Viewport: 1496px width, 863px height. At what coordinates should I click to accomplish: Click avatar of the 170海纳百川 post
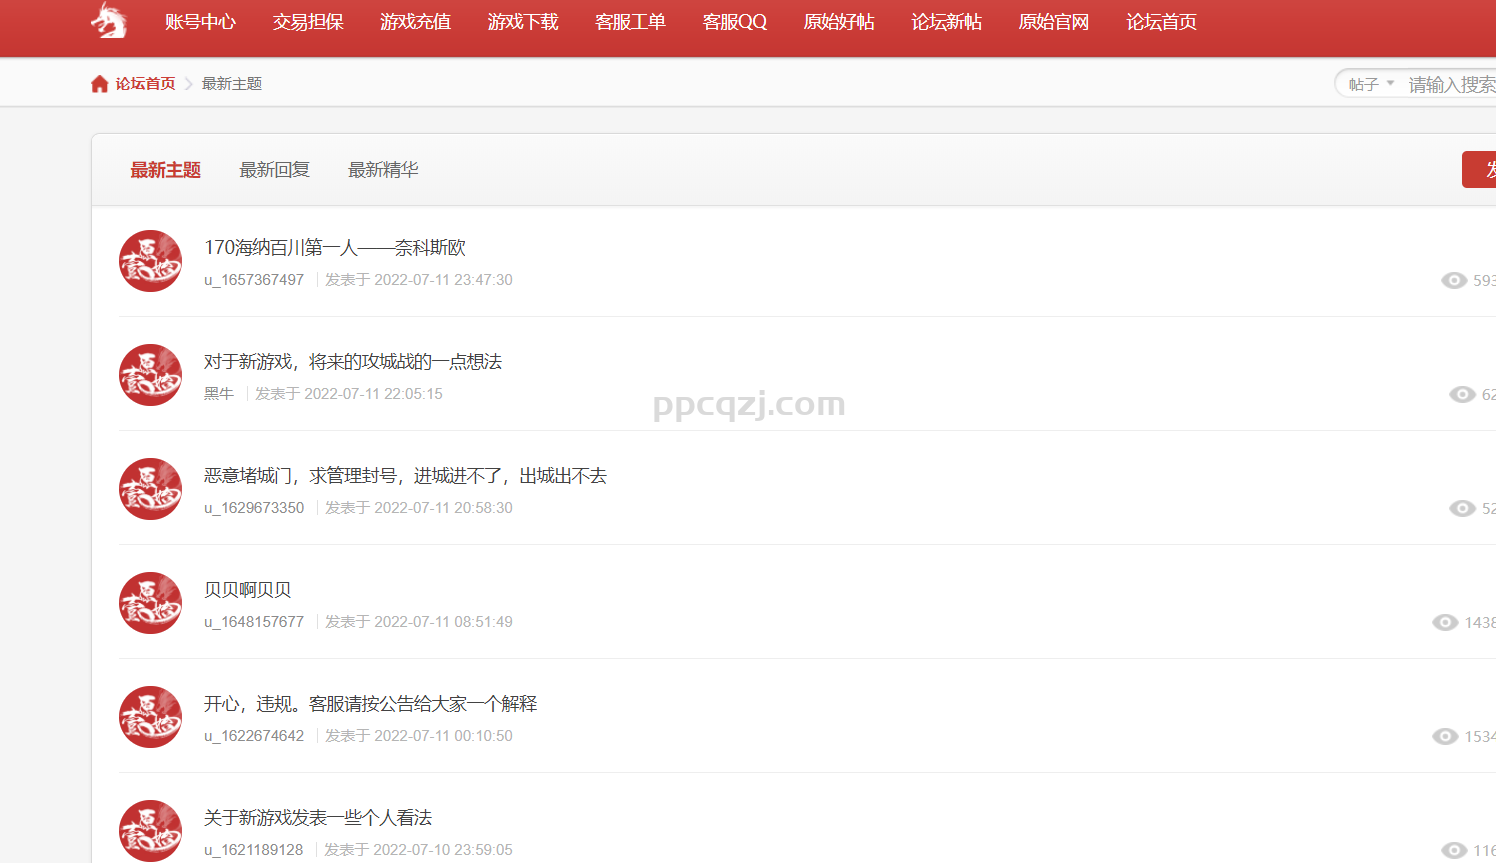(150, 261)
